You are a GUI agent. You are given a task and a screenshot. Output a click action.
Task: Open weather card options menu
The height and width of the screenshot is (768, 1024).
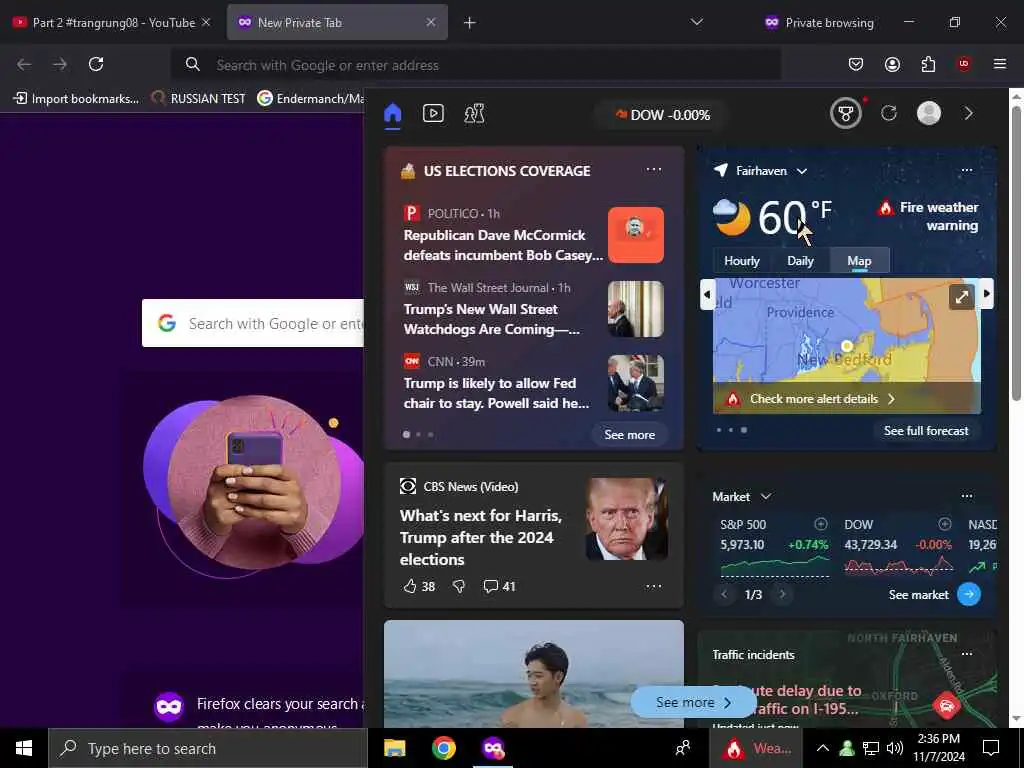[x=967, y=170]
